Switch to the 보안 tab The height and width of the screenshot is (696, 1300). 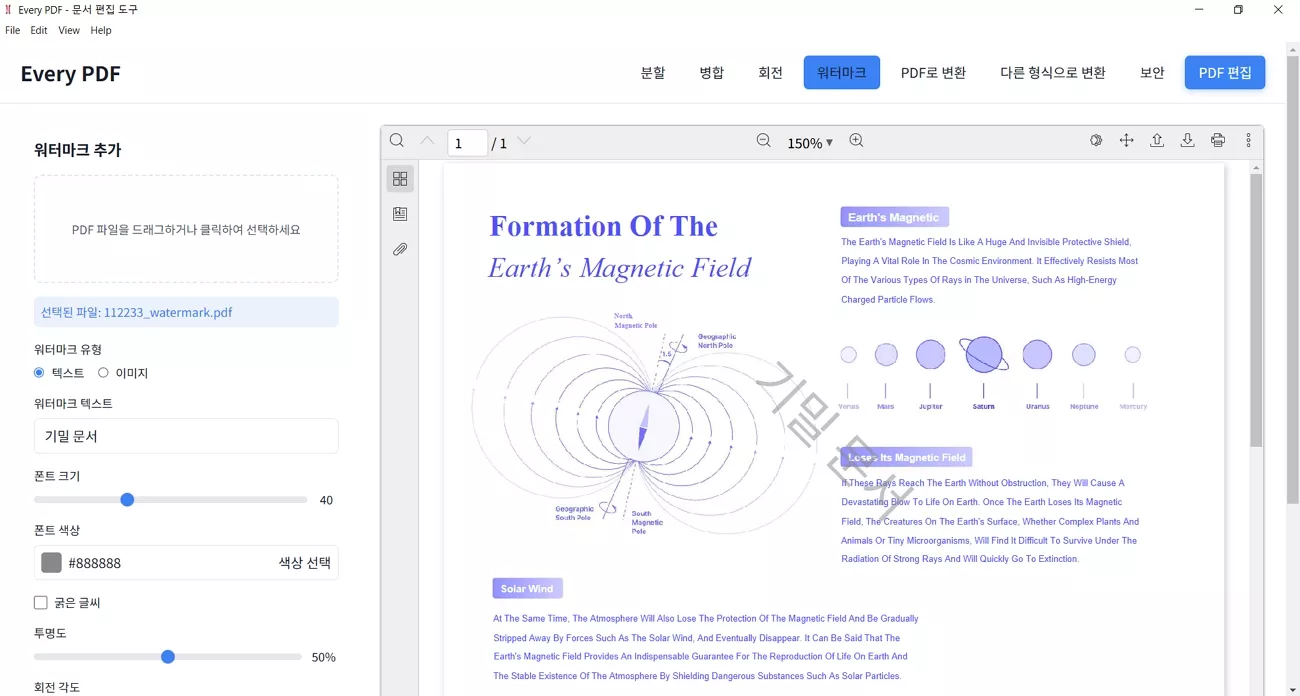(1152, 73)
